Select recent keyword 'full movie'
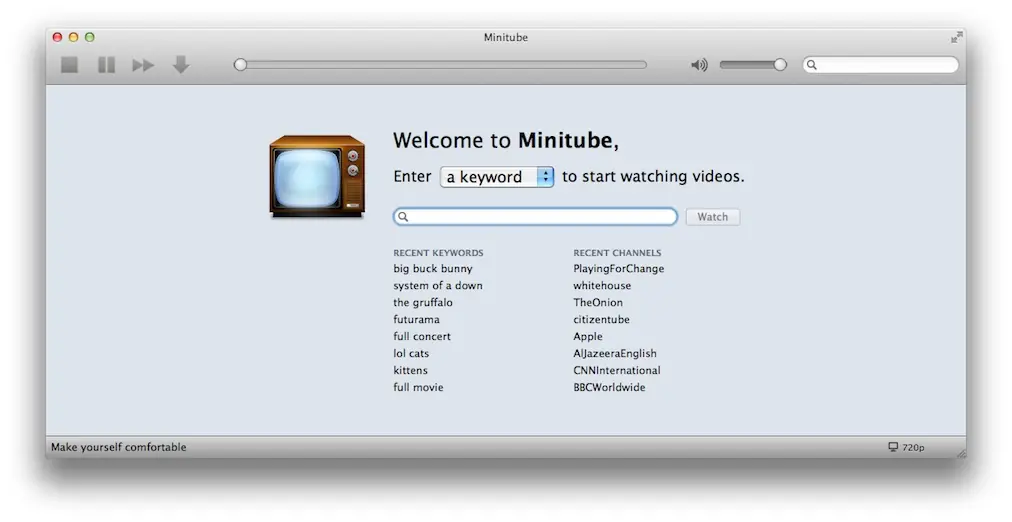 point(418,387)
